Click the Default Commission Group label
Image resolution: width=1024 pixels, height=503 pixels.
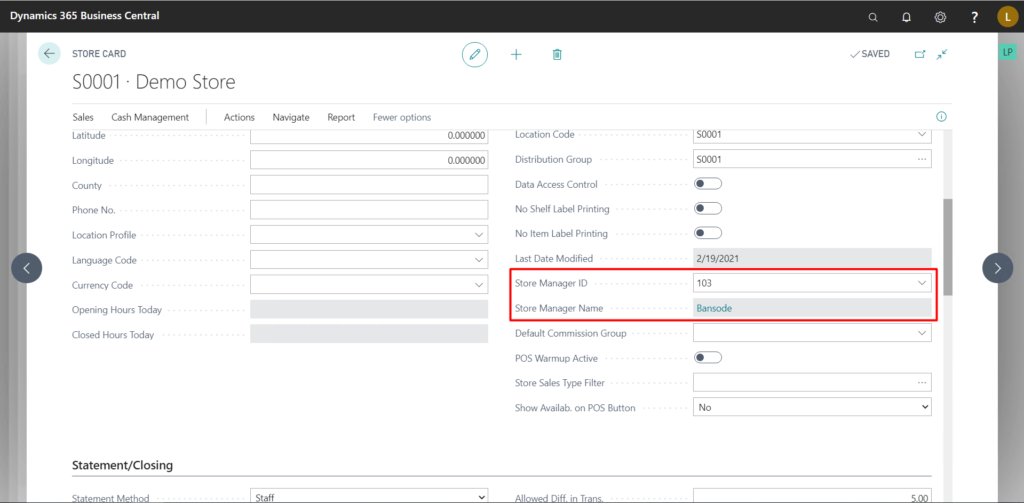click(571, 333)
